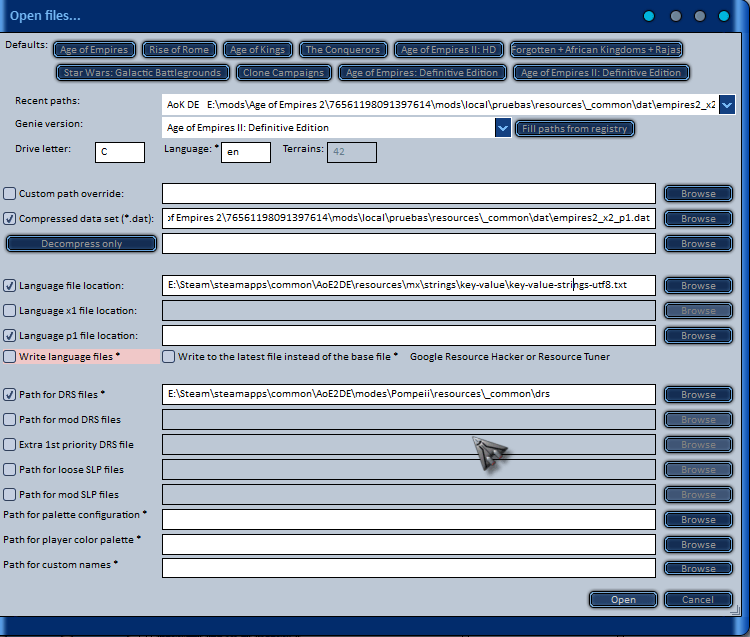Click the leftmost cyan title bar circle
This screenshot has height=637, width=750.
[x=649, y=16]
